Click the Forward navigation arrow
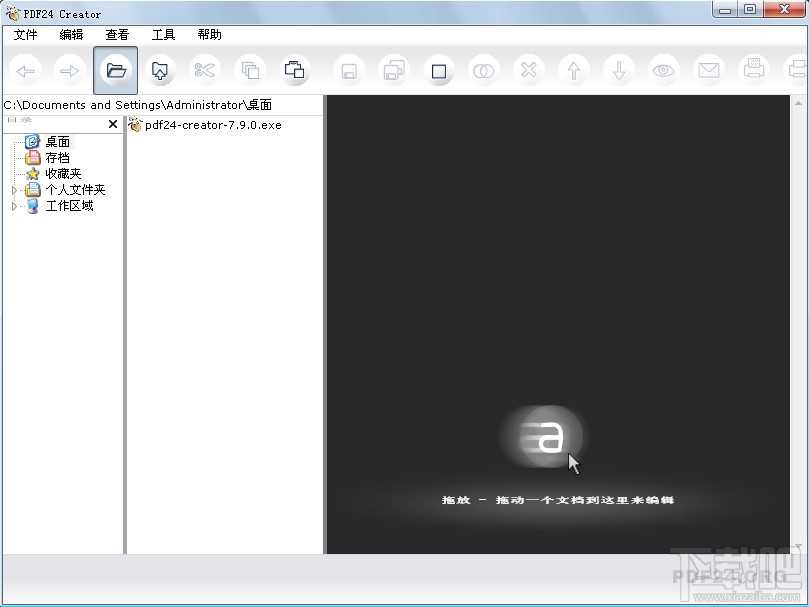Viewport: 809px width, 607px height. [69, 70]
